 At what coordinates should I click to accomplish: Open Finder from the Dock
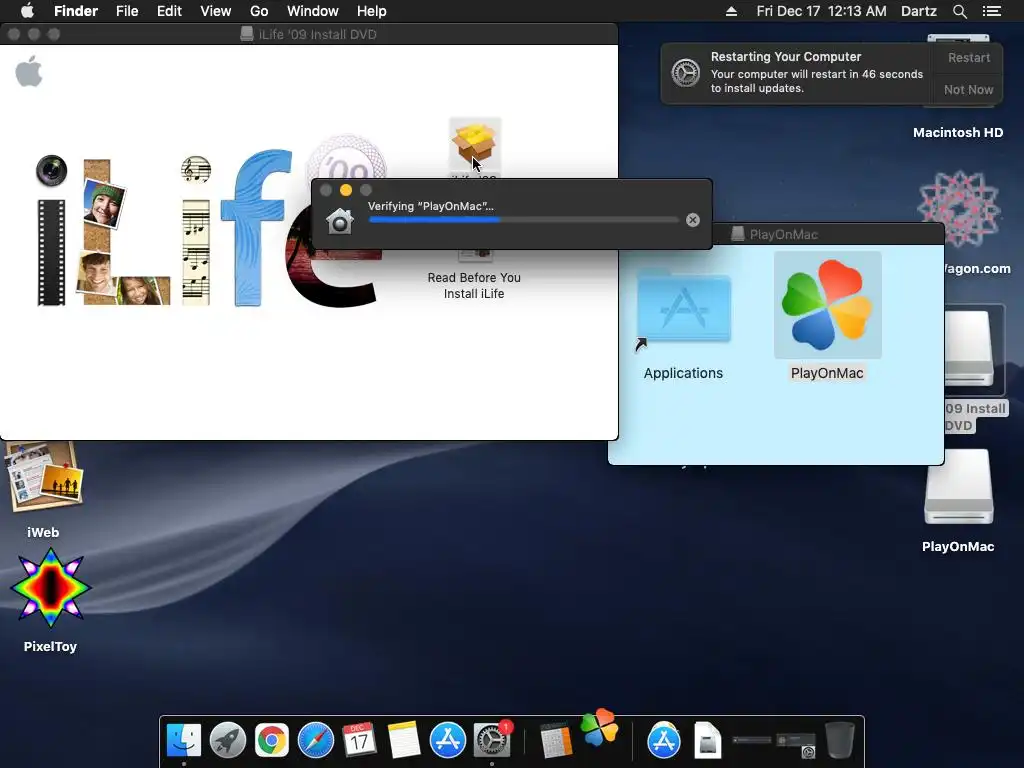(184, 740)
